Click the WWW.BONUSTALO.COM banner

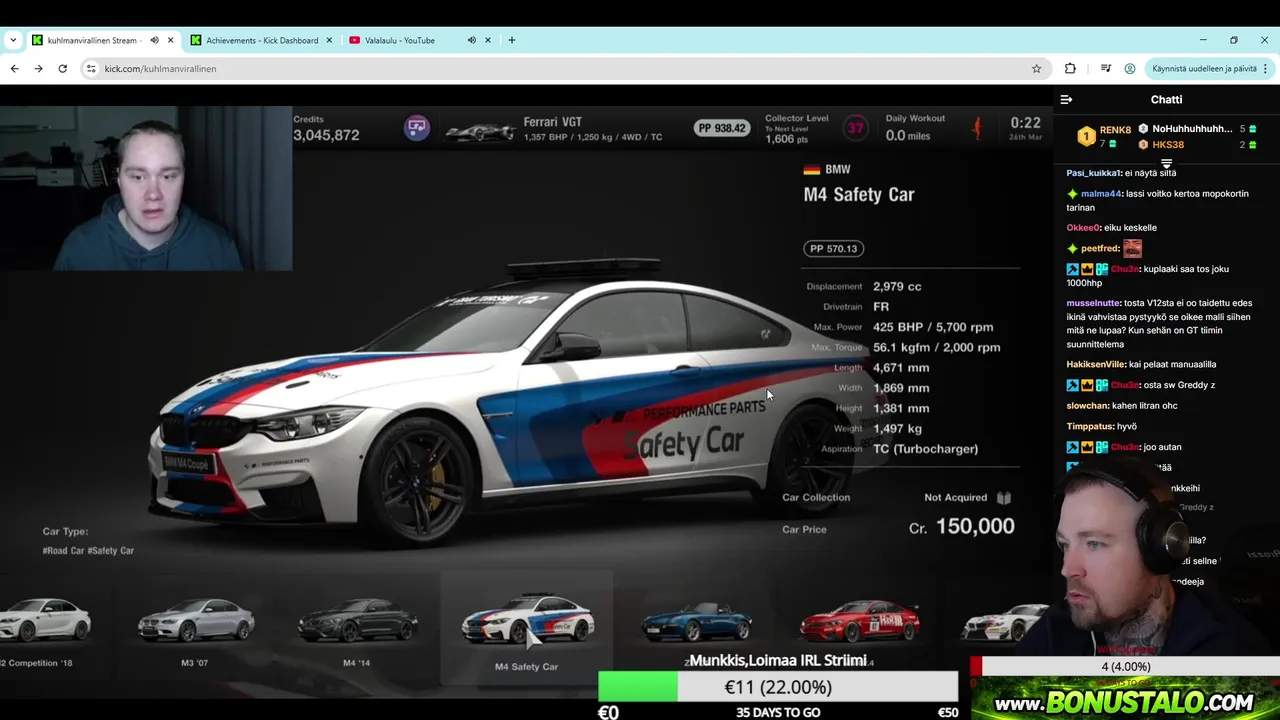pyautogui.click(x=1125, y=701)
